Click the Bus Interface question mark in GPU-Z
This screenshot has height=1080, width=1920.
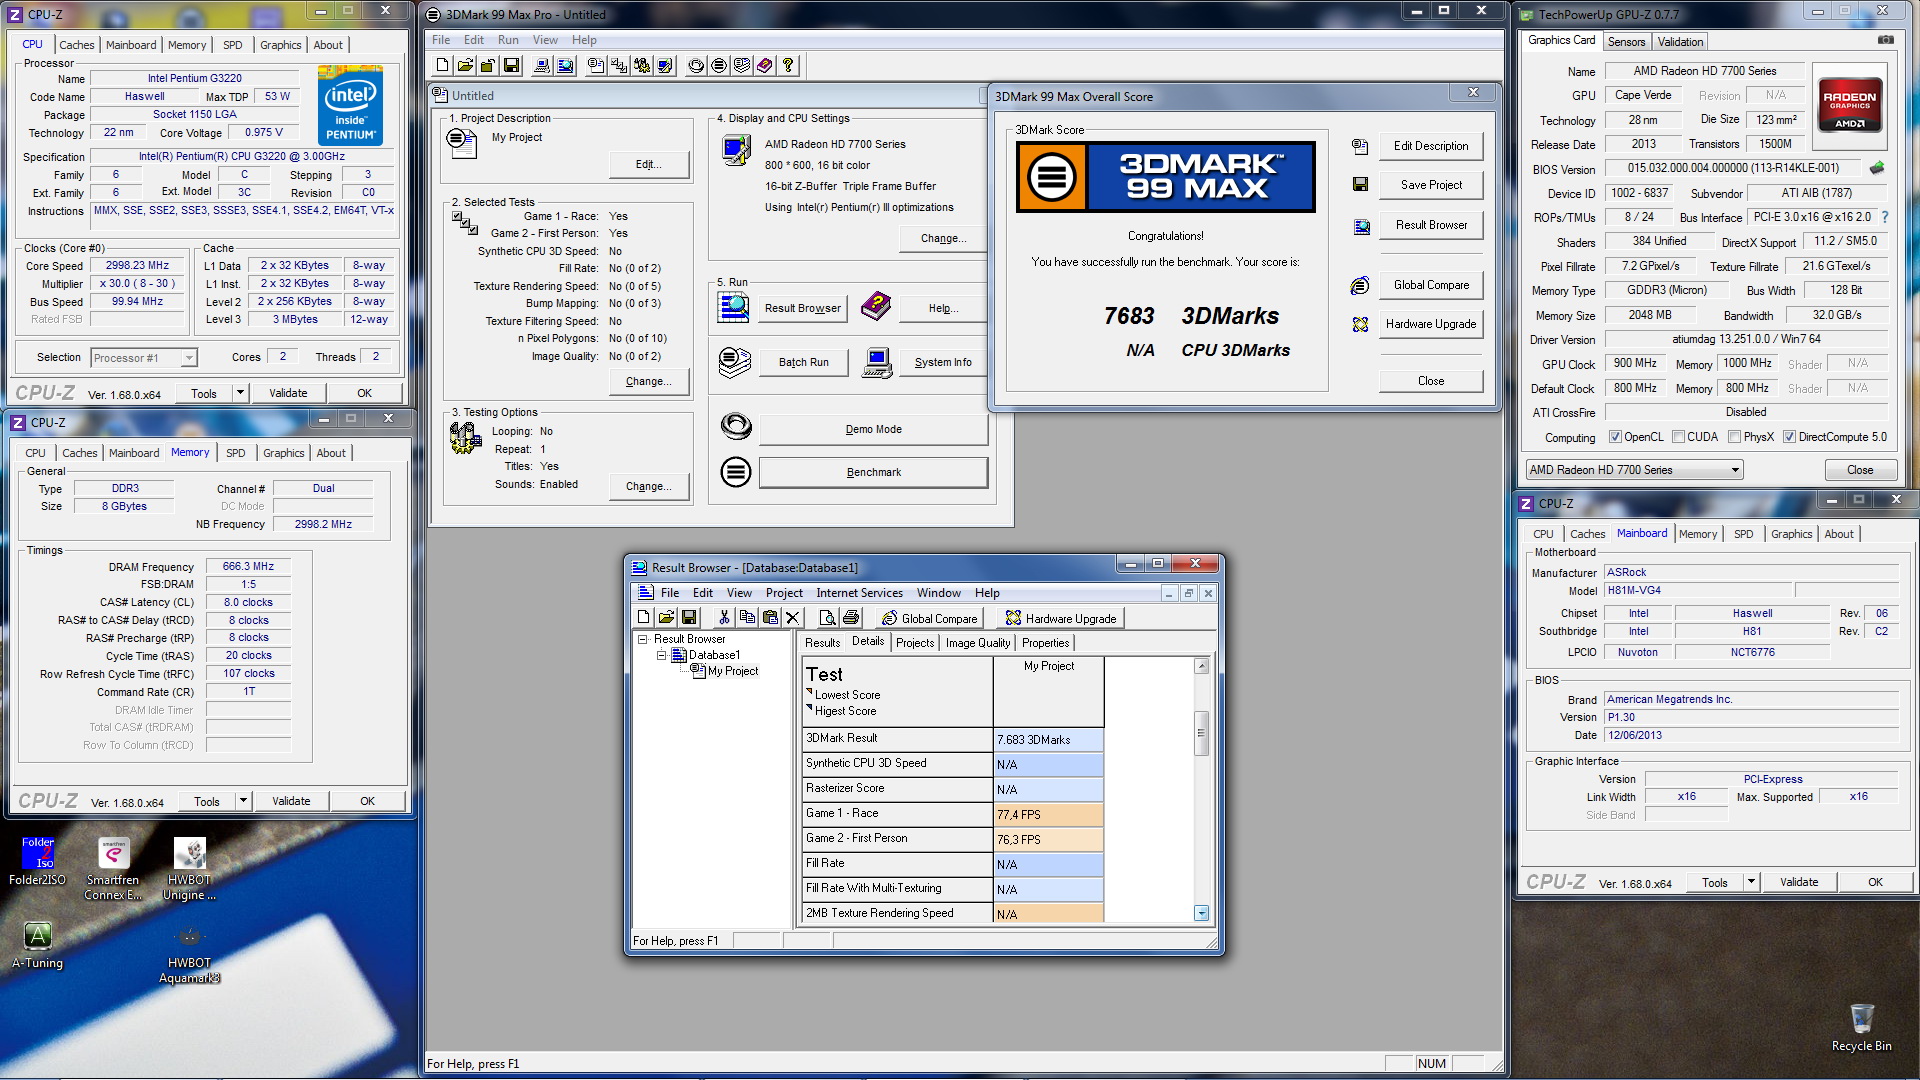1885,217
